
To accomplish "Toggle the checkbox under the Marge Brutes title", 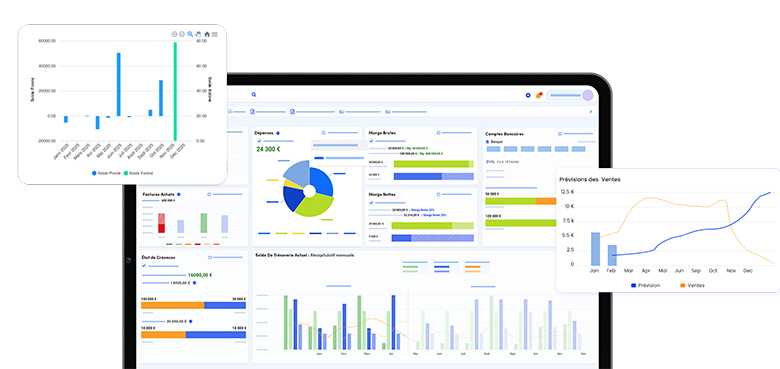I will pyautogui.click(x=371, y=141).
